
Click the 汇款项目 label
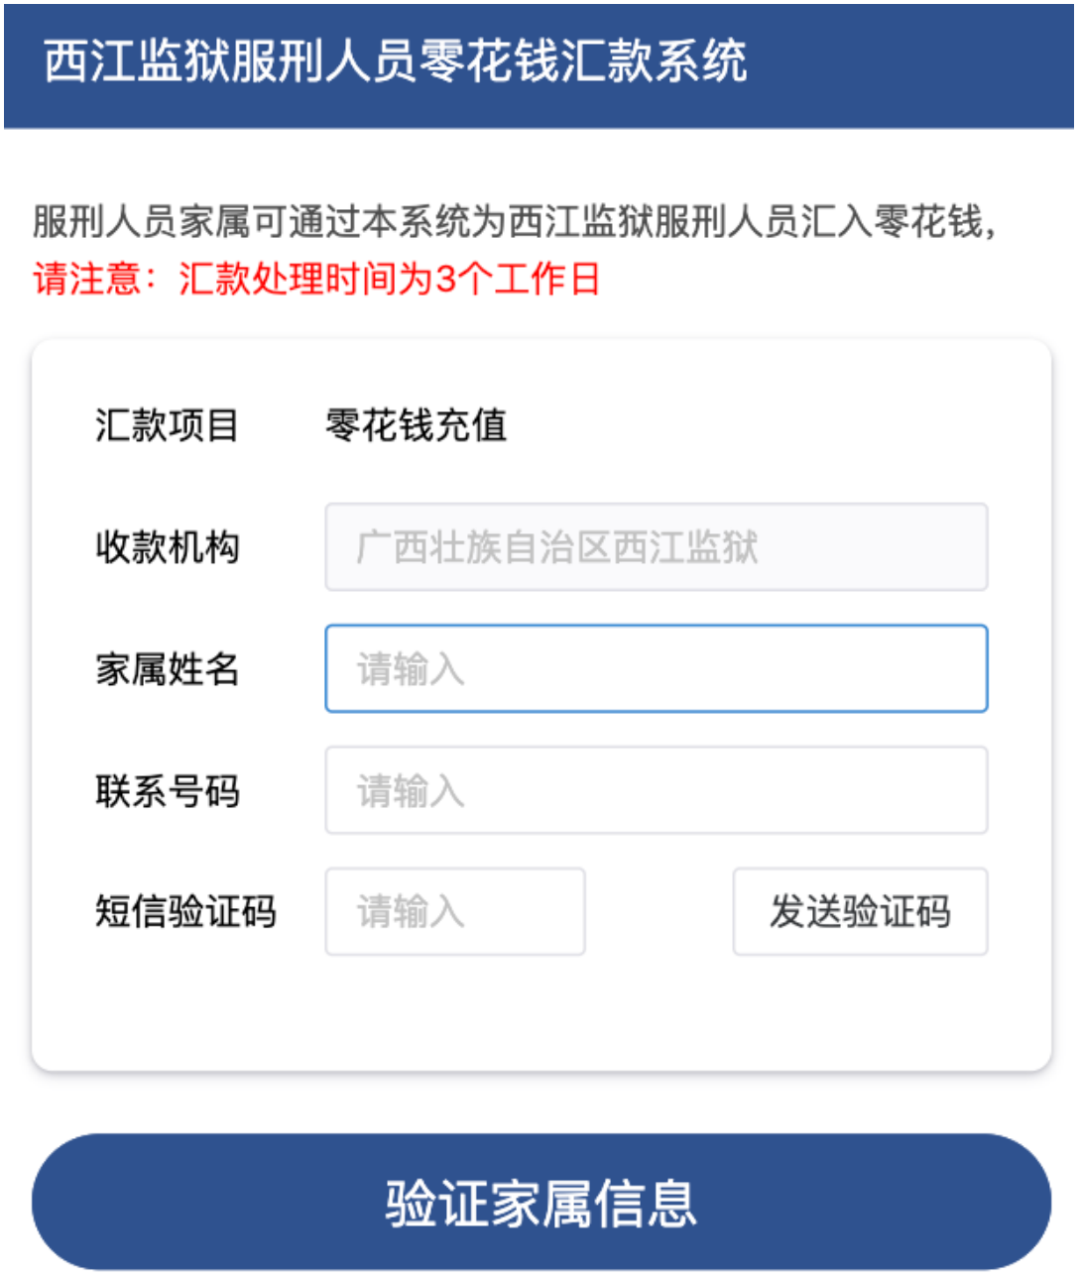coord(167,426)
